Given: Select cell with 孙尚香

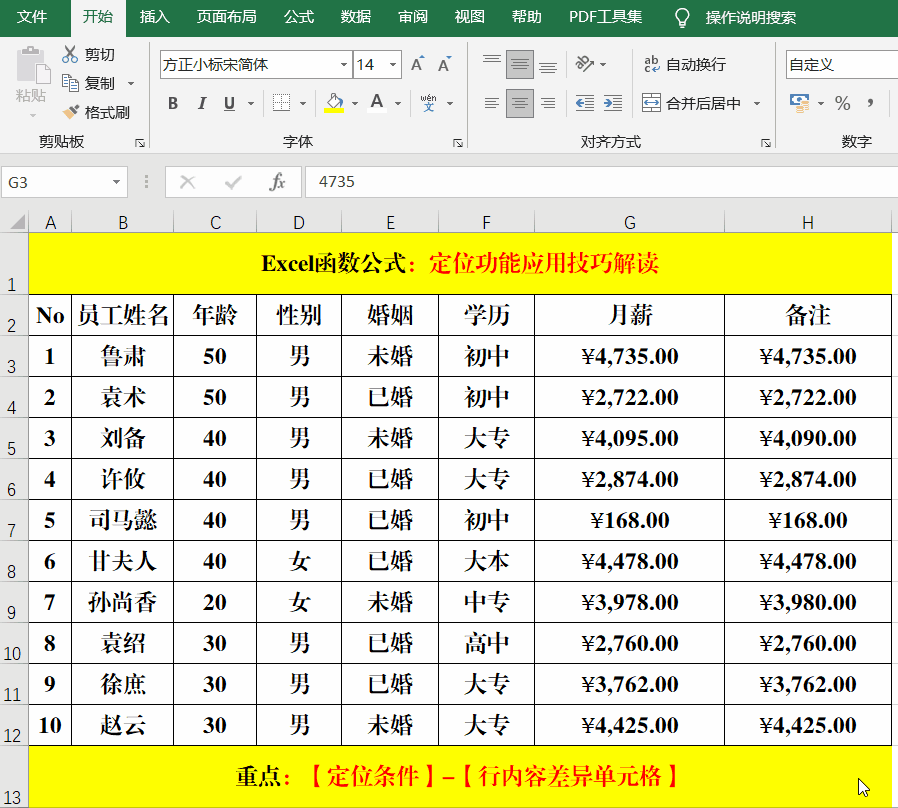Looking at the screenshot, I should coord(122,602).
